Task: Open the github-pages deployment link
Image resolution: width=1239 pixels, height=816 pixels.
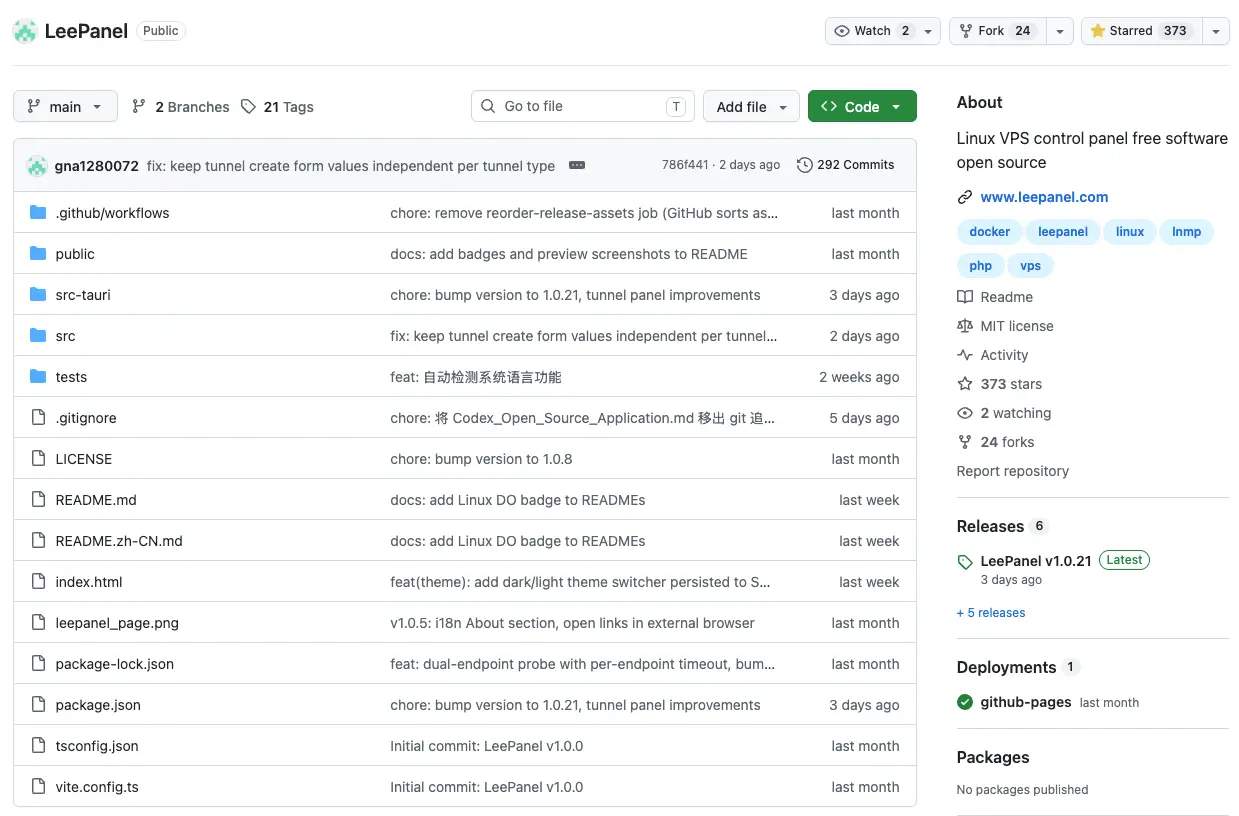Action: 1026,702
